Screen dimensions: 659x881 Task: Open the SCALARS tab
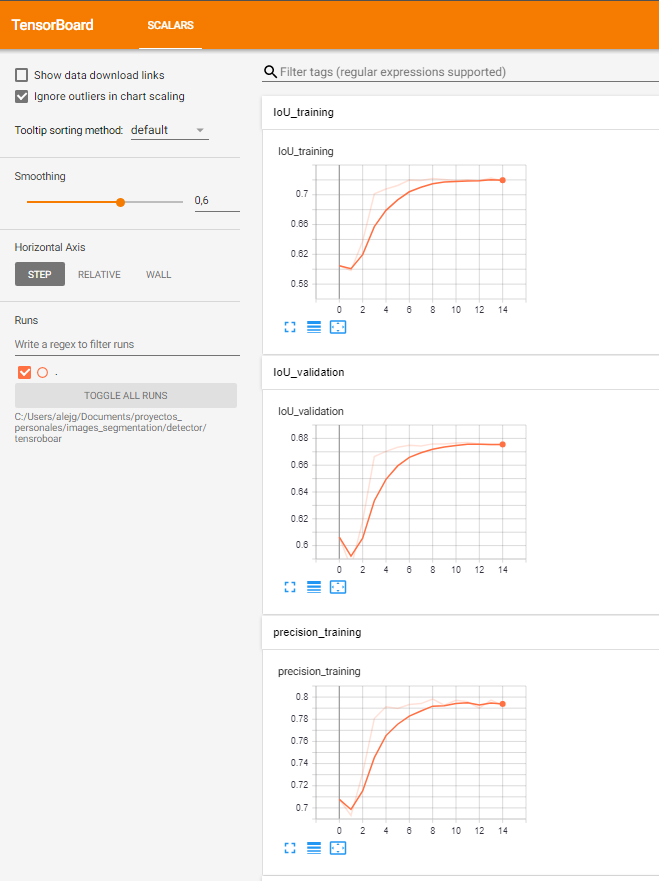[170, 25]
